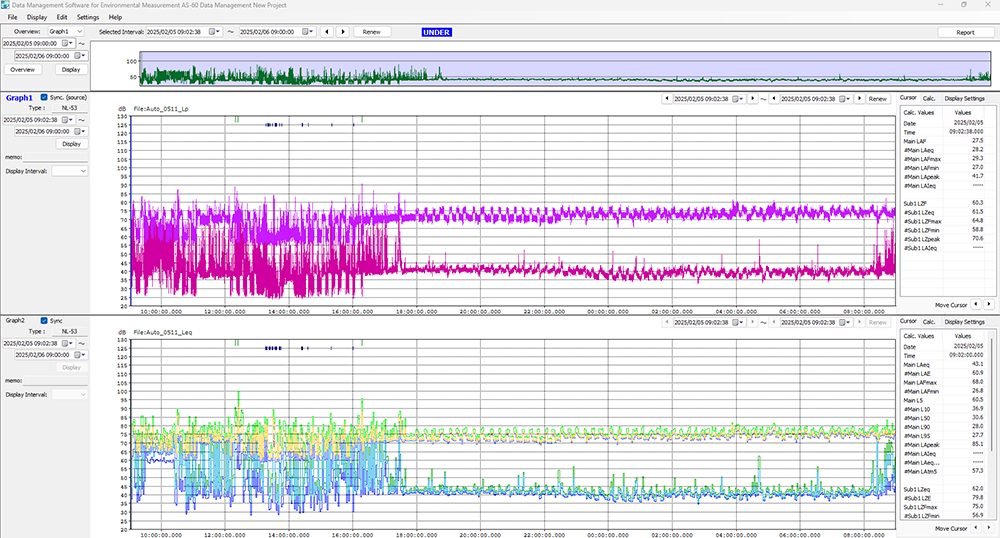Click Graph1 panel Display button

pyautogui.click(x=71, y=144)
